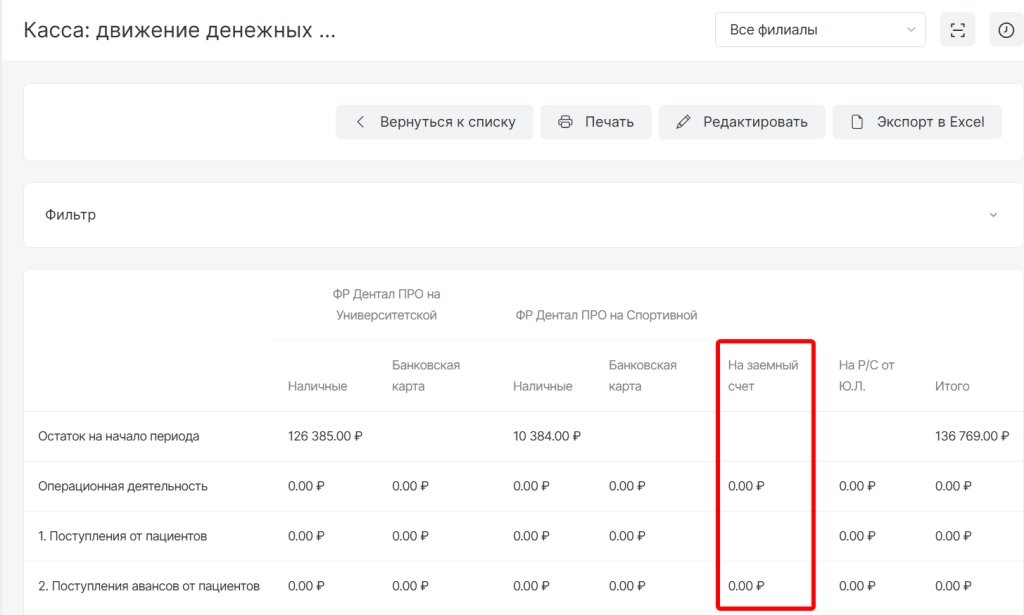Viewport: 1024px width, 615px height.
Task: Select the На Р/С от Ю.Л. column header
Action: 866,375
